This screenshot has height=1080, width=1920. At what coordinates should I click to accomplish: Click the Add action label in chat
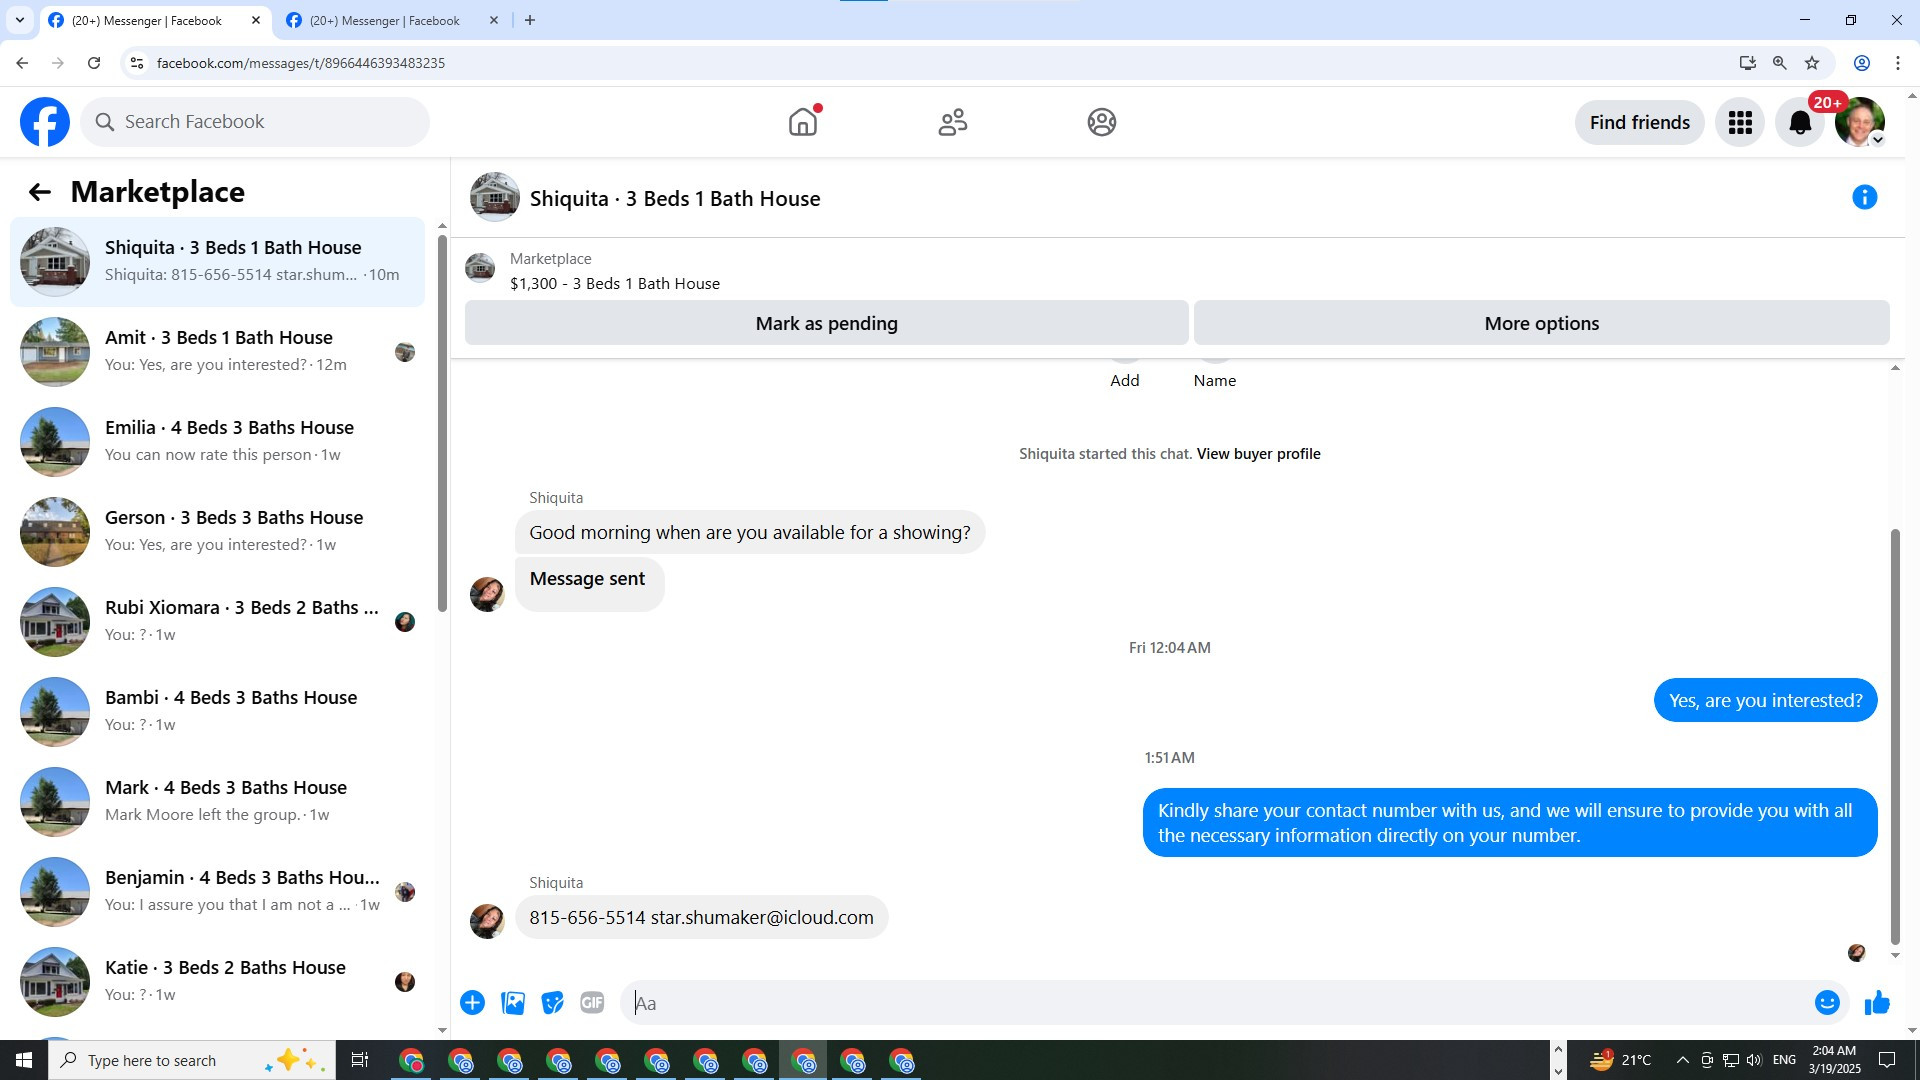point(1125,381)
